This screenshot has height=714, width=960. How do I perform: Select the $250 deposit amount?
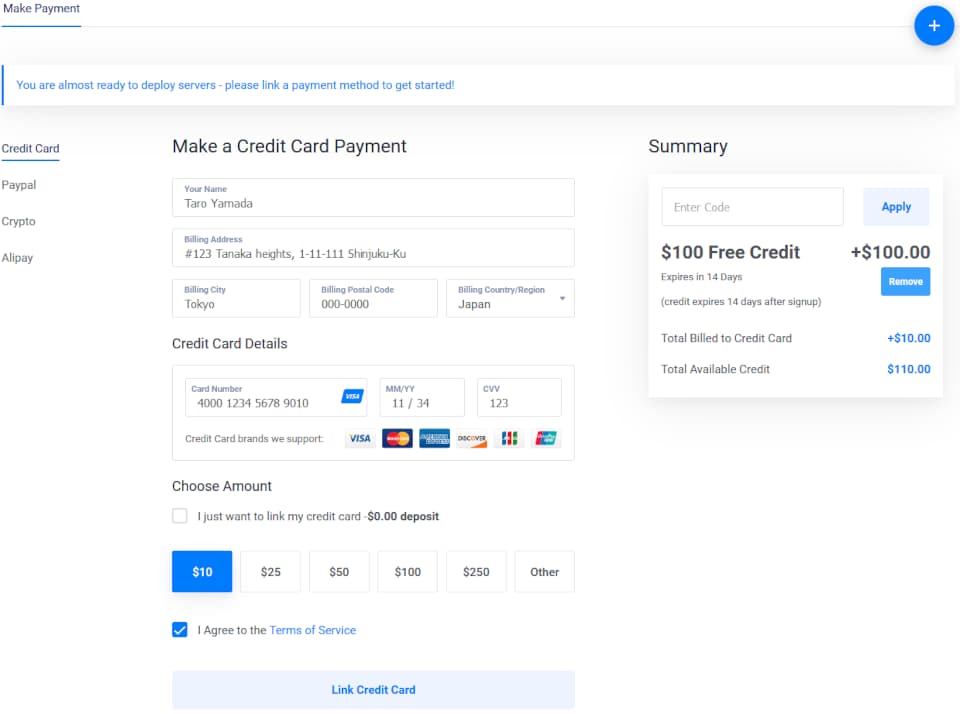(x=476, y=571)
